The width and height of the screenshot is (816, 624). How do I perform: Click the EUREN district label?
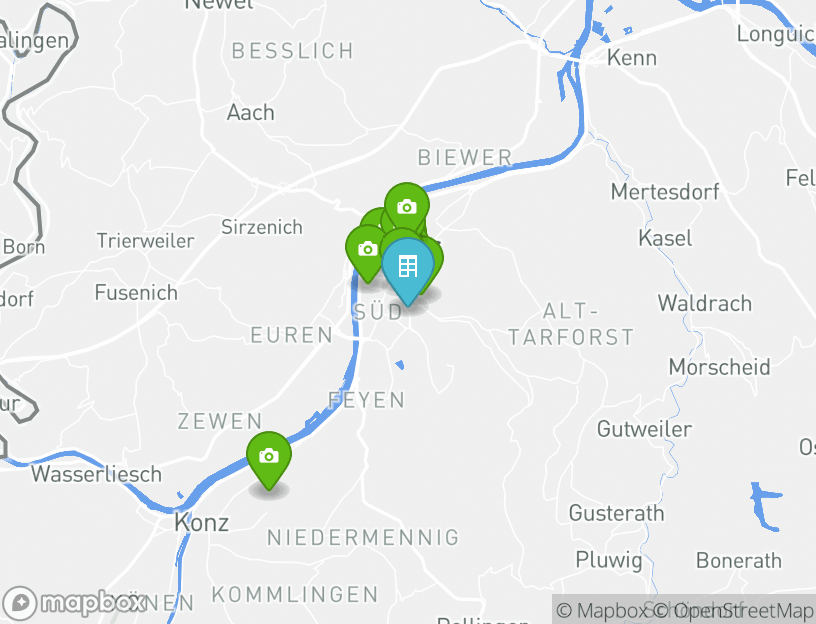tap(291, 335)
